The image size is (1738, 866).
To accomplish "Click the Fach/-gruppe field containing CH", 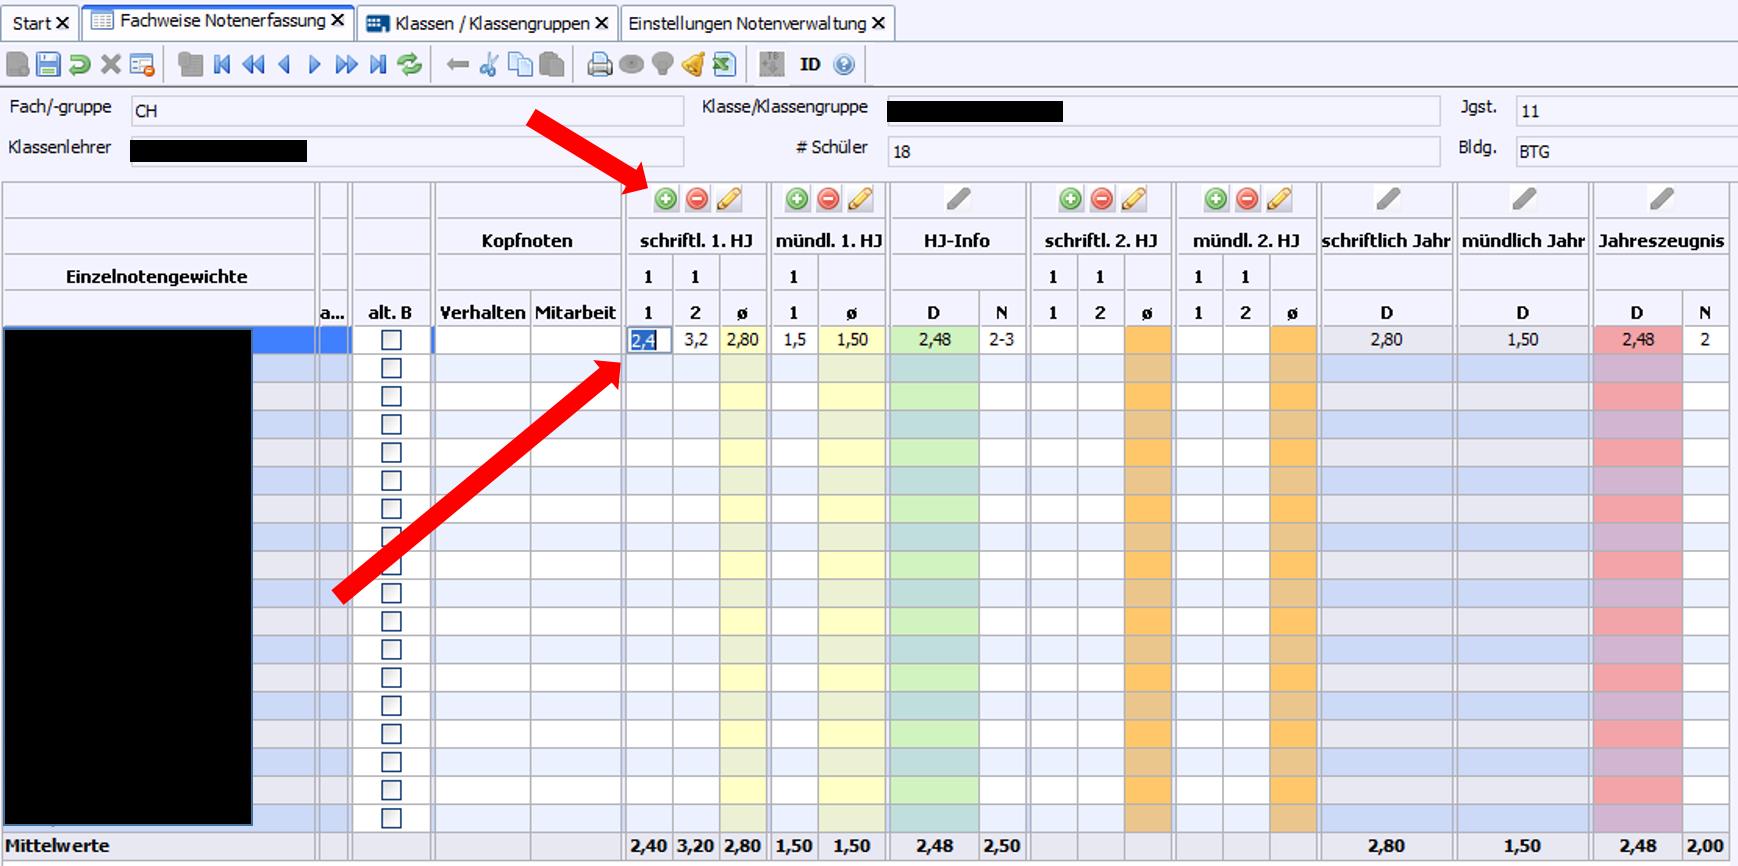I will point(406,111).
